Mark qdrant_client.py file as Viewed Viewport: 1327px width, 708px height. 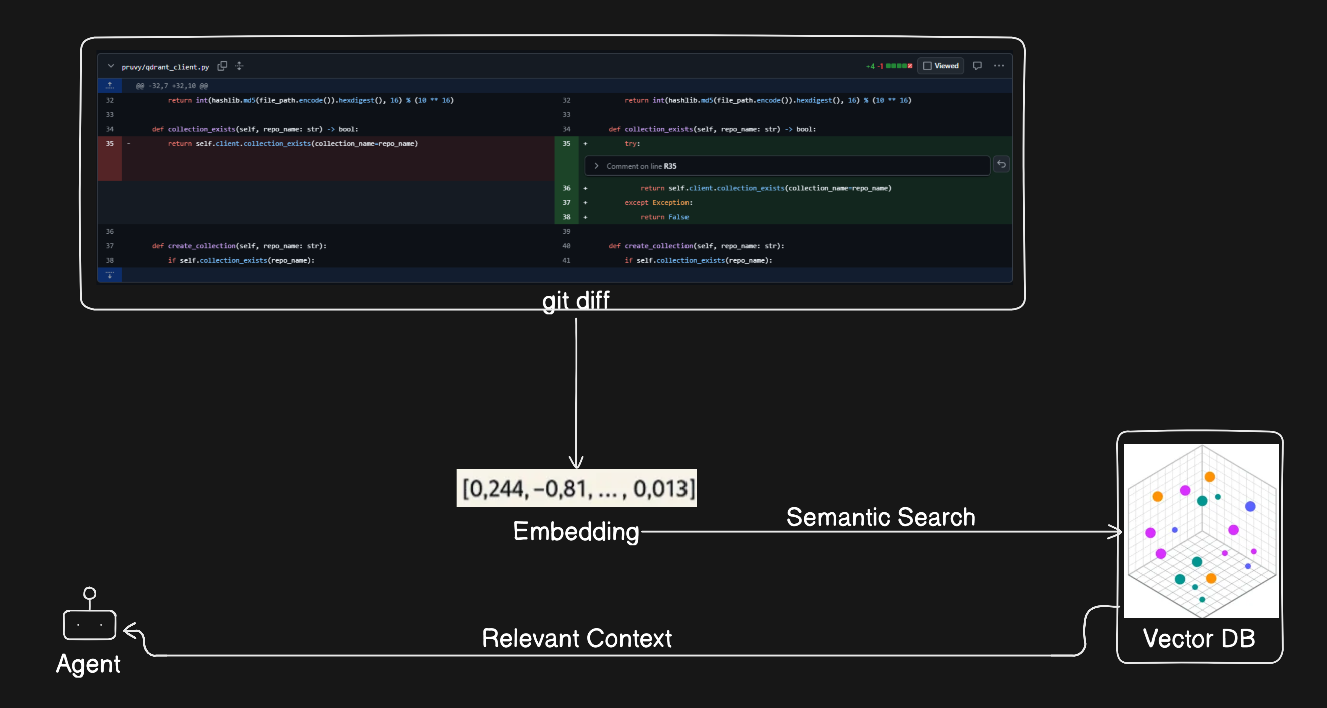940,66
